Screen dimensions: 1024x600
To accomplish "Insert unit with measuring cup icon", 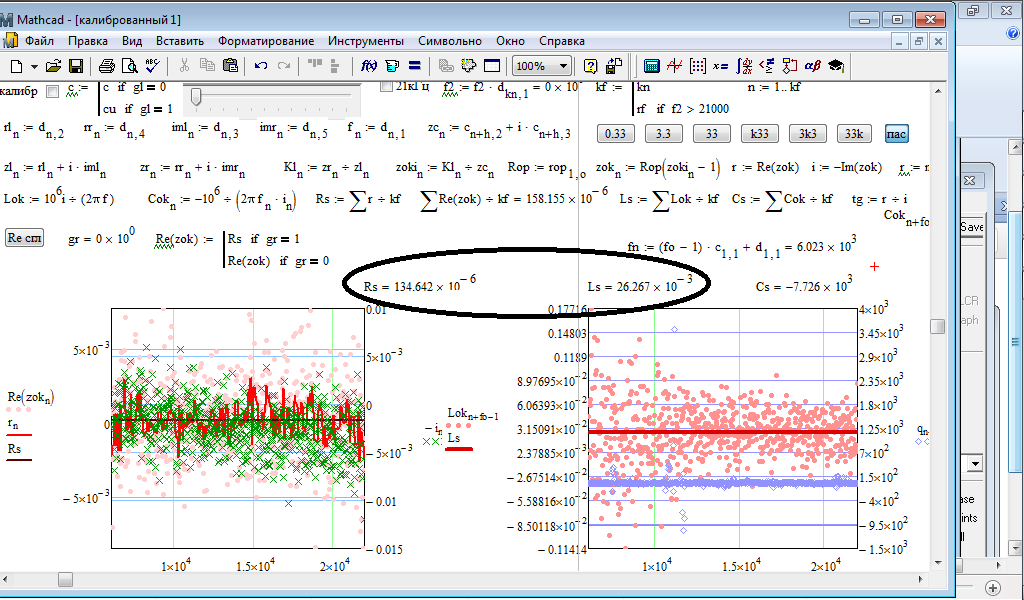I will click(x=392, y=66).
